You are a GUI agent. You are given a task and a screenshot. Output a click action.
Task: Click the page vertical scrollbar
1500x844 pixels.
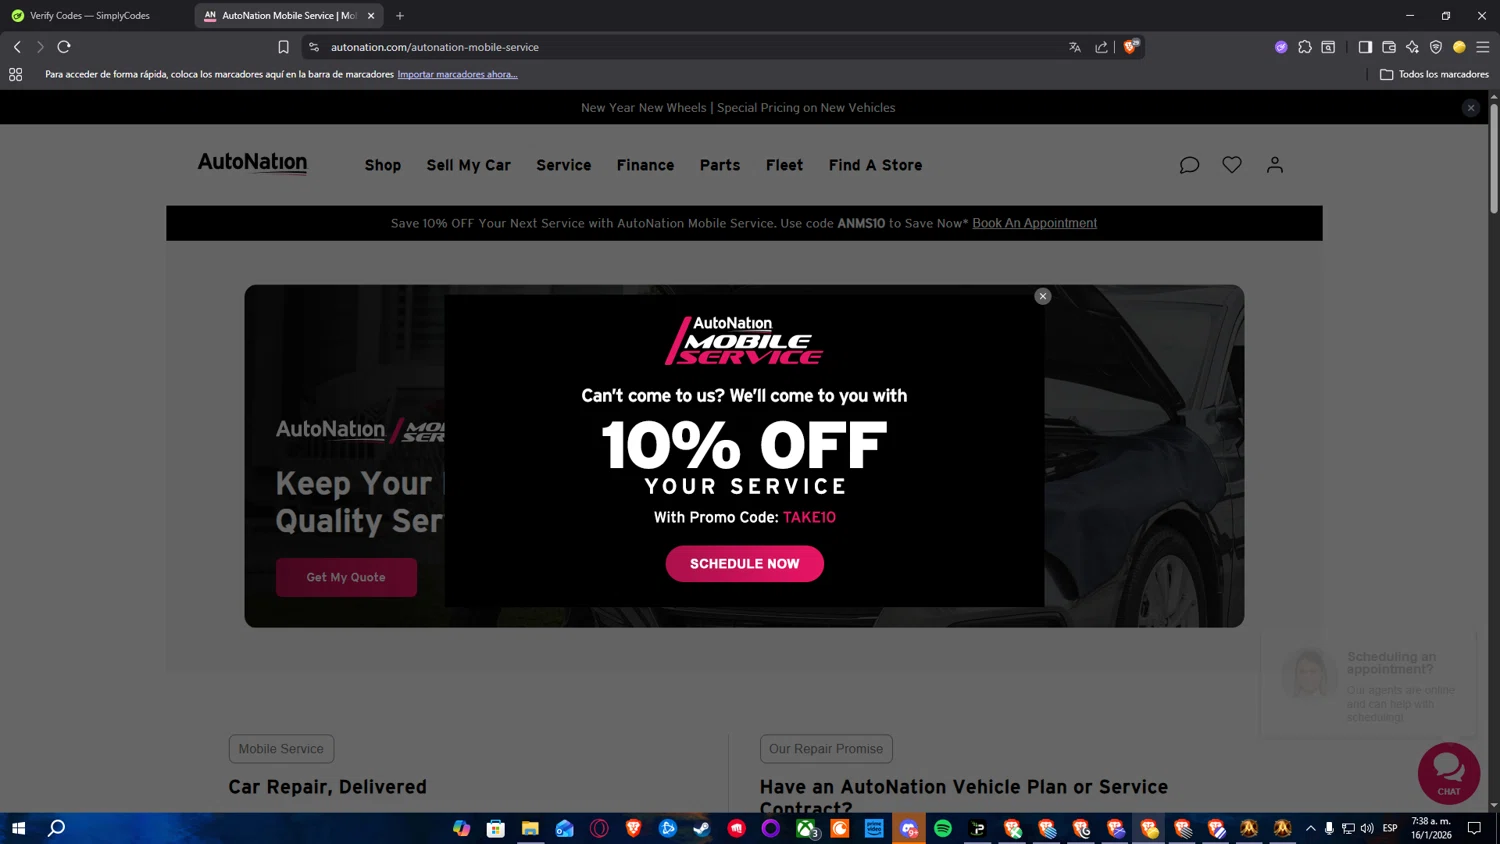click(1494, 158)
